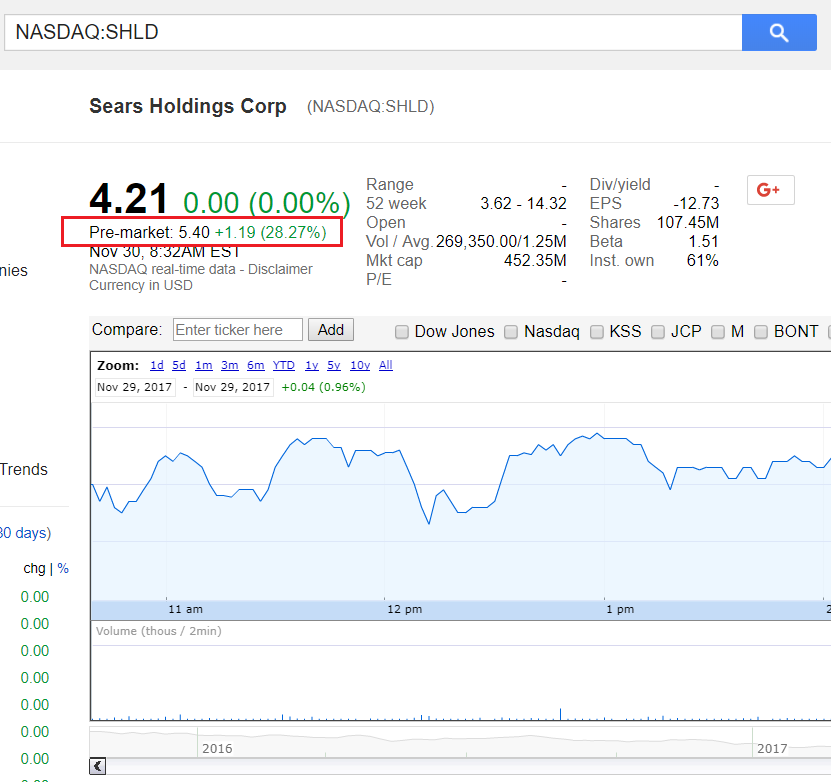Focus the NASDAQ:SHLD search box
Screen dimensions: 831x782
point(373,32)
